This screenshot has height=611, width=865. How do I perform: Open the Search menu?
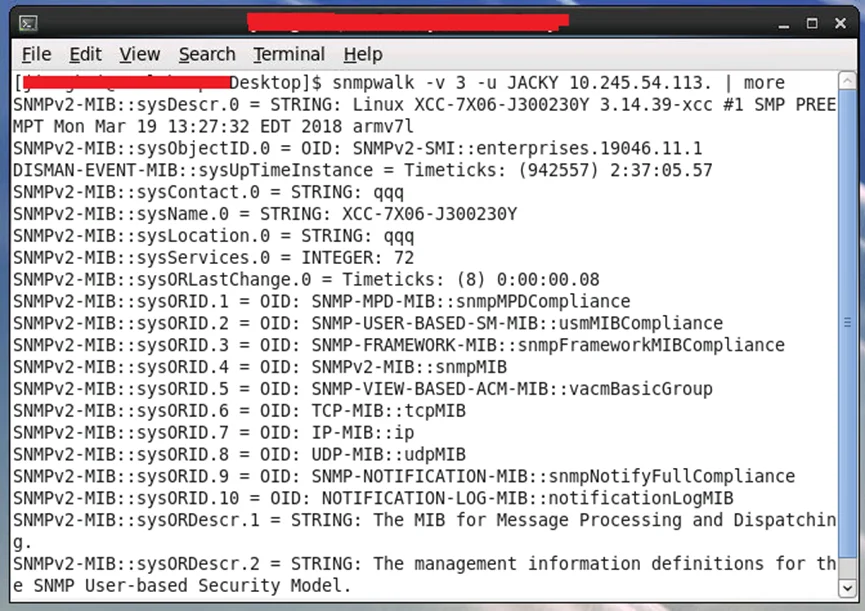207,55
